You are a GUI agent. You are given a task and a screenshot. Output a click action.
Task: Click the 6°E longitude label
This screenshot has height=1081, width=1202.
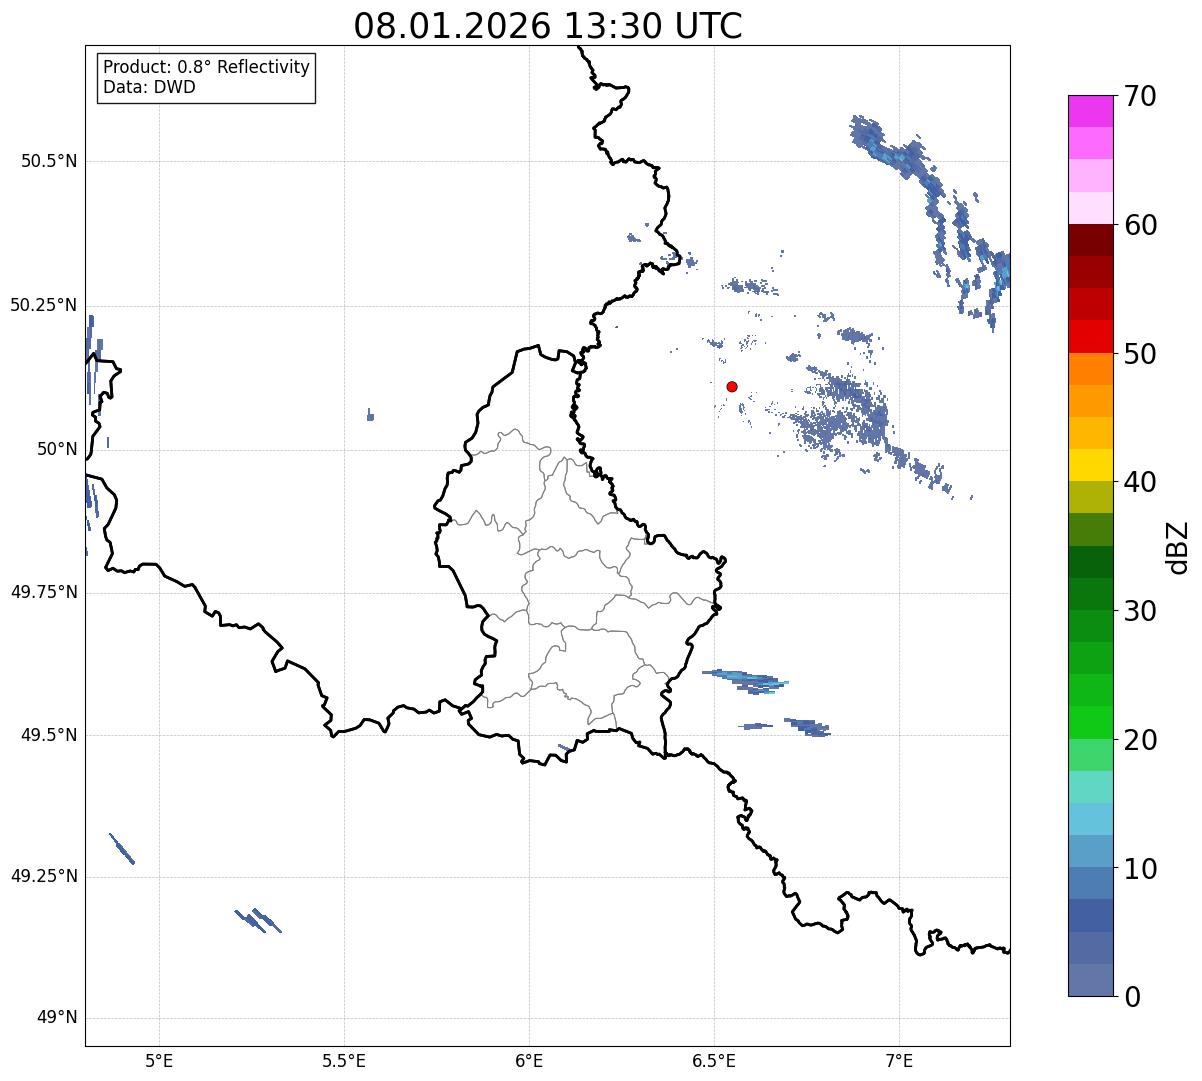(x=529, y=1060)
